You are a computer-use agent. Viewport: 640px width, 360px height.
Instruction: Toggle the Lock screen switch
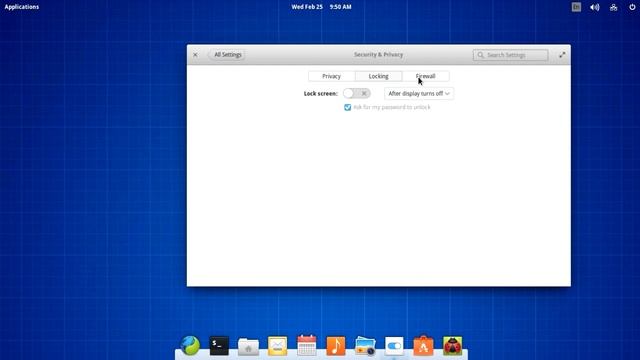point(357,93)
